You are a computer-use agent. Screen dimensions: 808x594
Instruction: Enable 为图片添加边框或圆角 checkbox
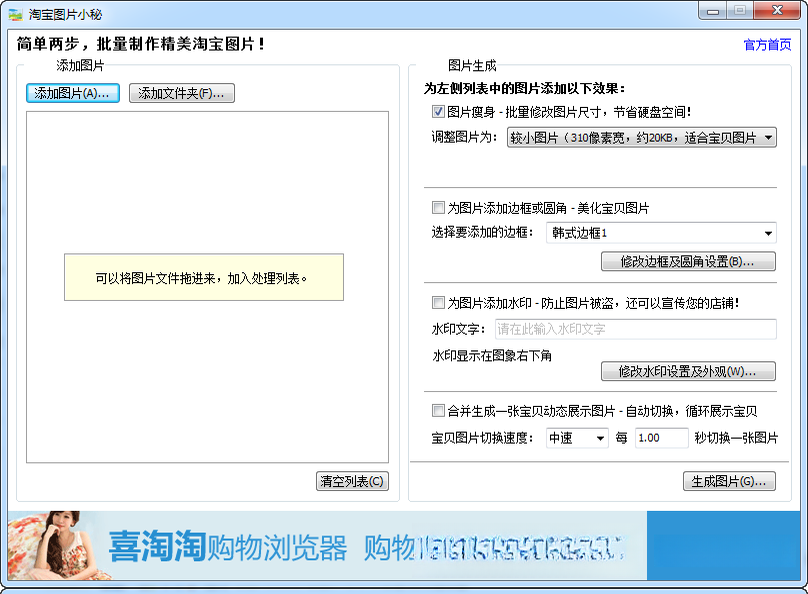438,208
